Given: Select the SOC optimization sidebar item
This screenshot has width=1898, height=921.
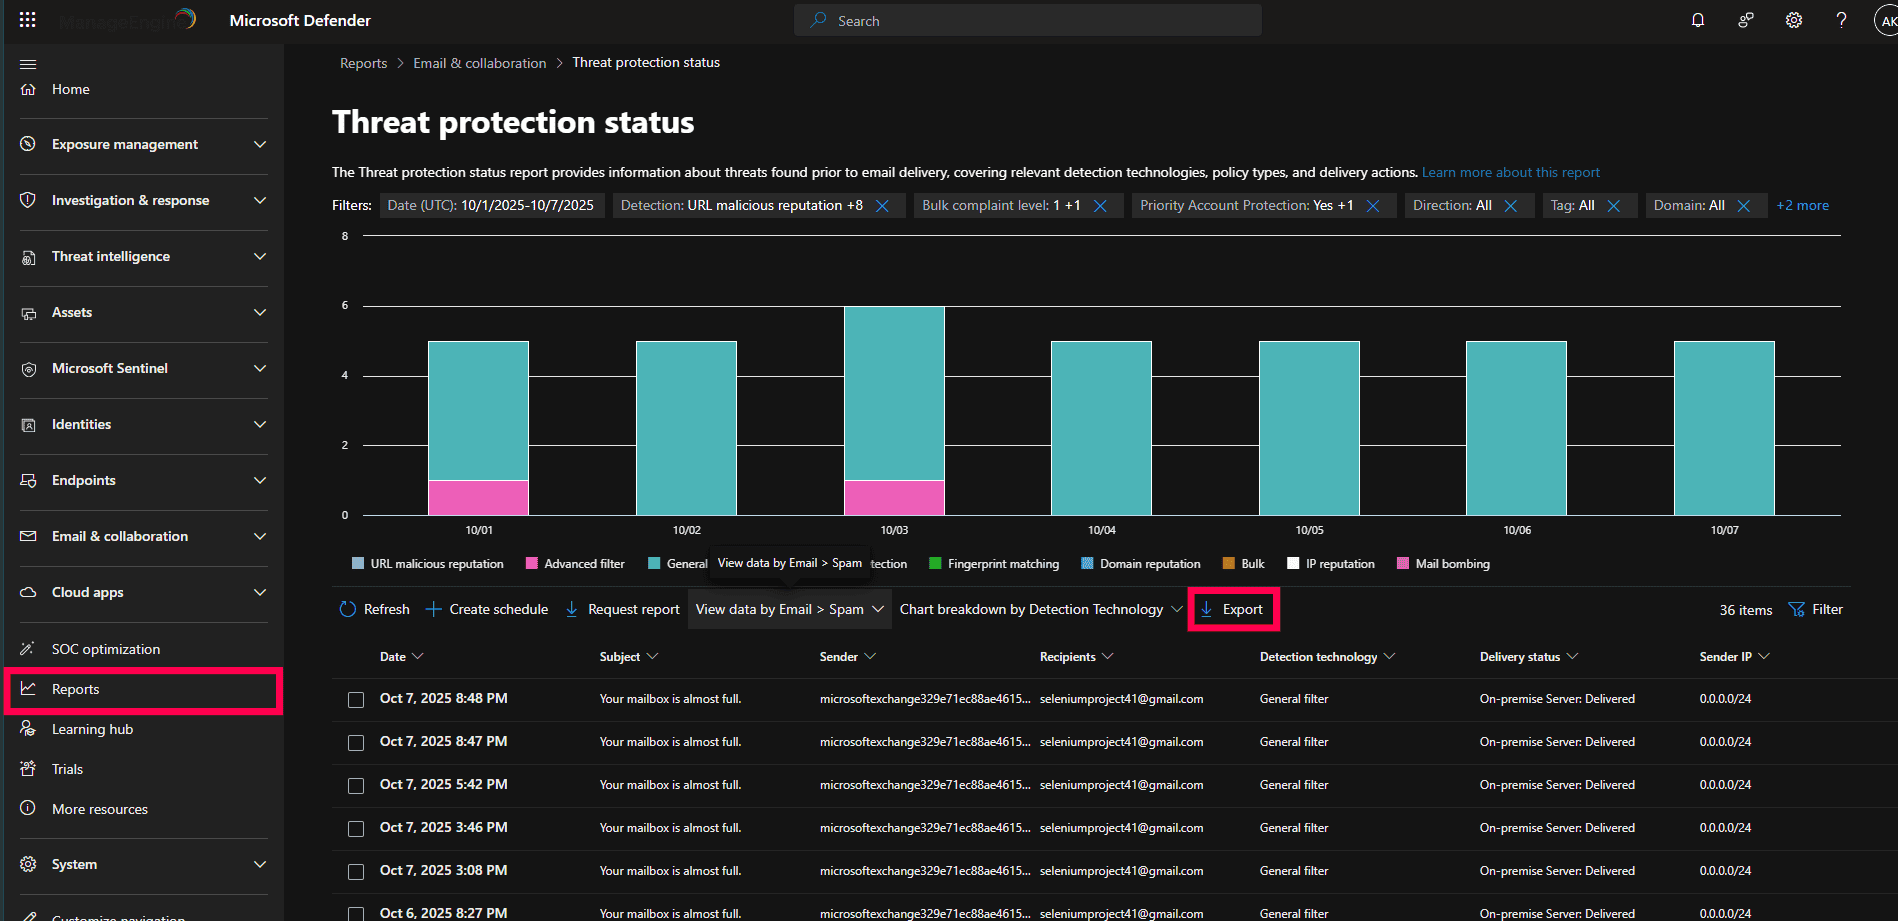Looking at the screenshot, I should (x=103, y=648).
